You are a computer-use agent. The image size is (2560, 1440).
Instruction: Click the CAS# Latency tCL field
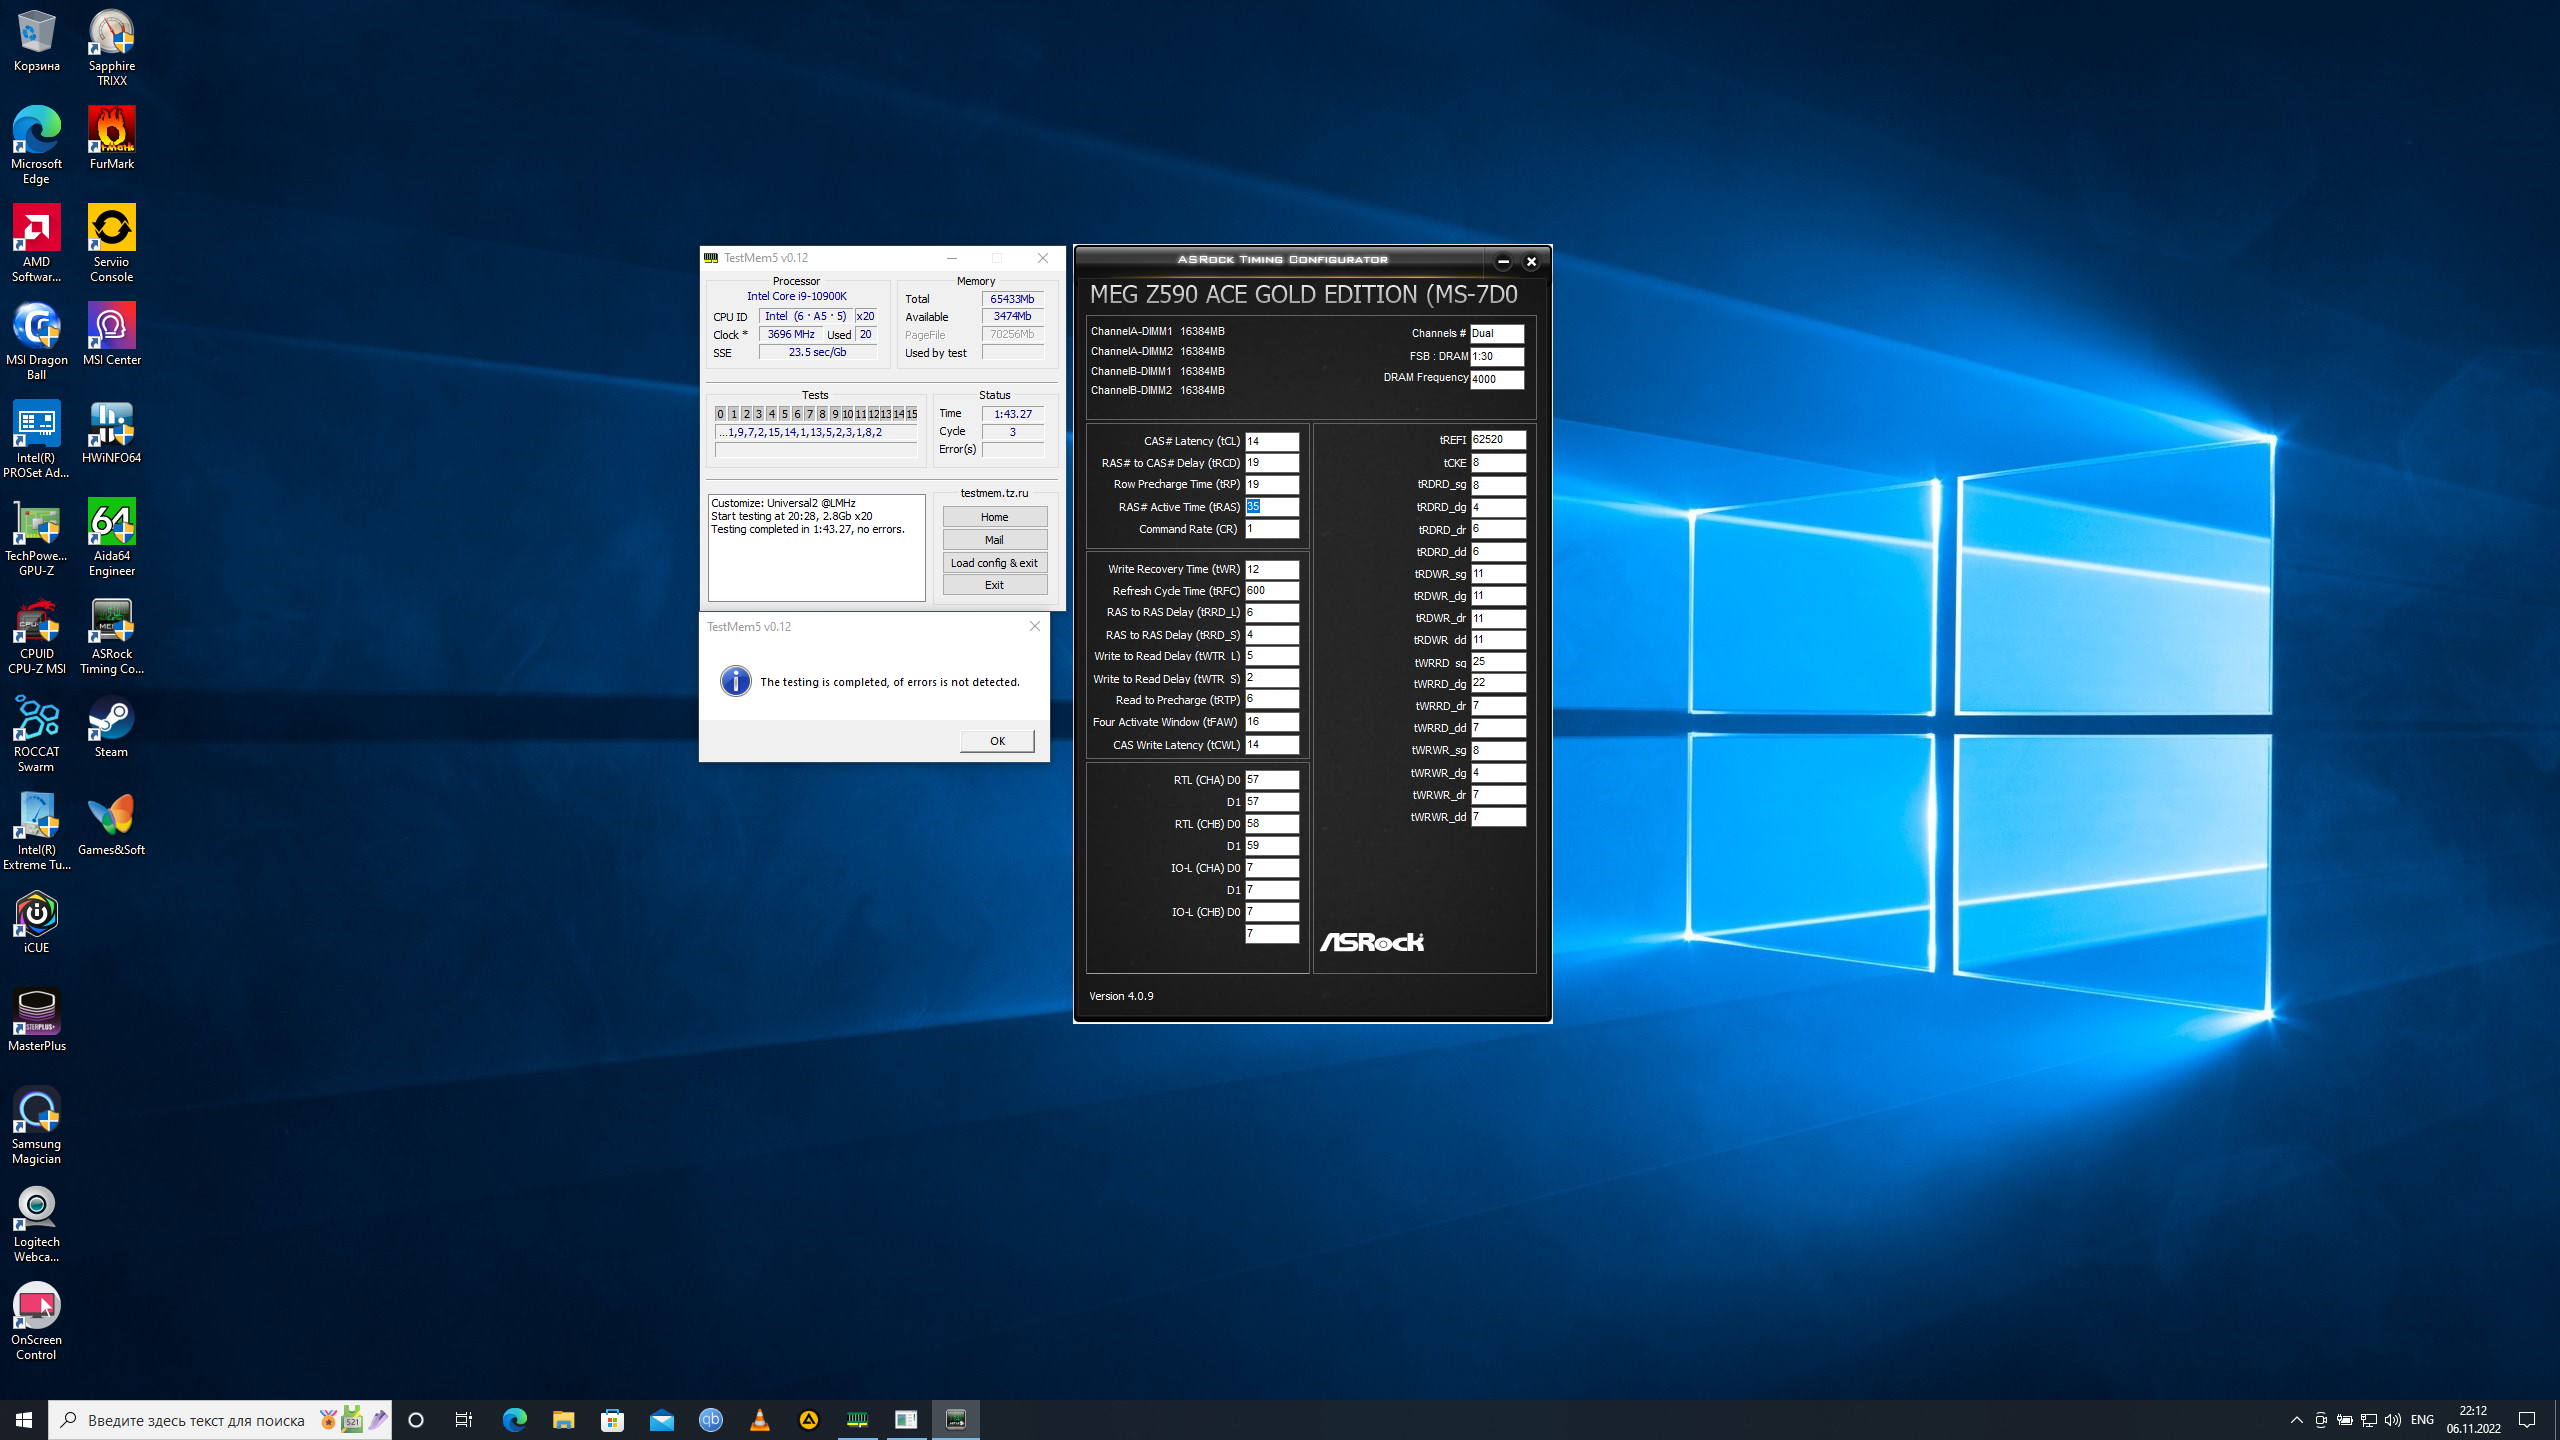[1271, 441]
